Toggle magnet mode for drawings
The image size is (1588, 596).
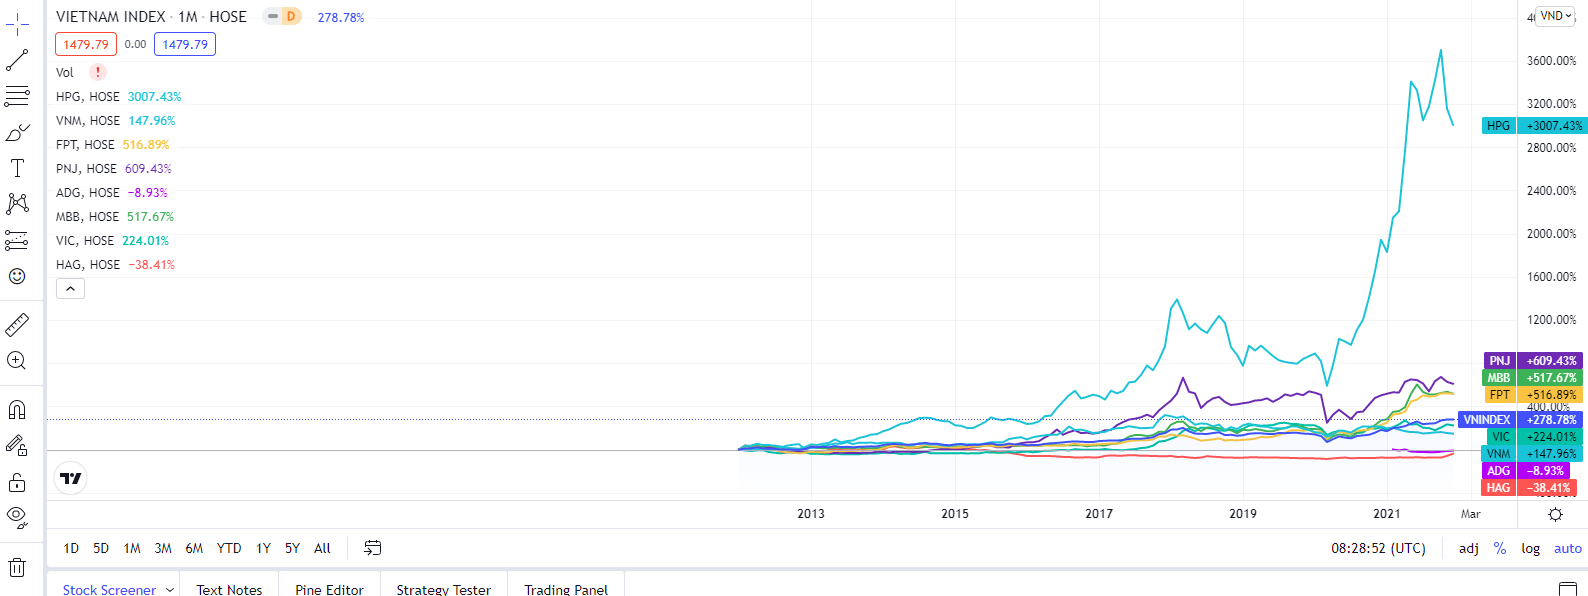pos(17,410)
